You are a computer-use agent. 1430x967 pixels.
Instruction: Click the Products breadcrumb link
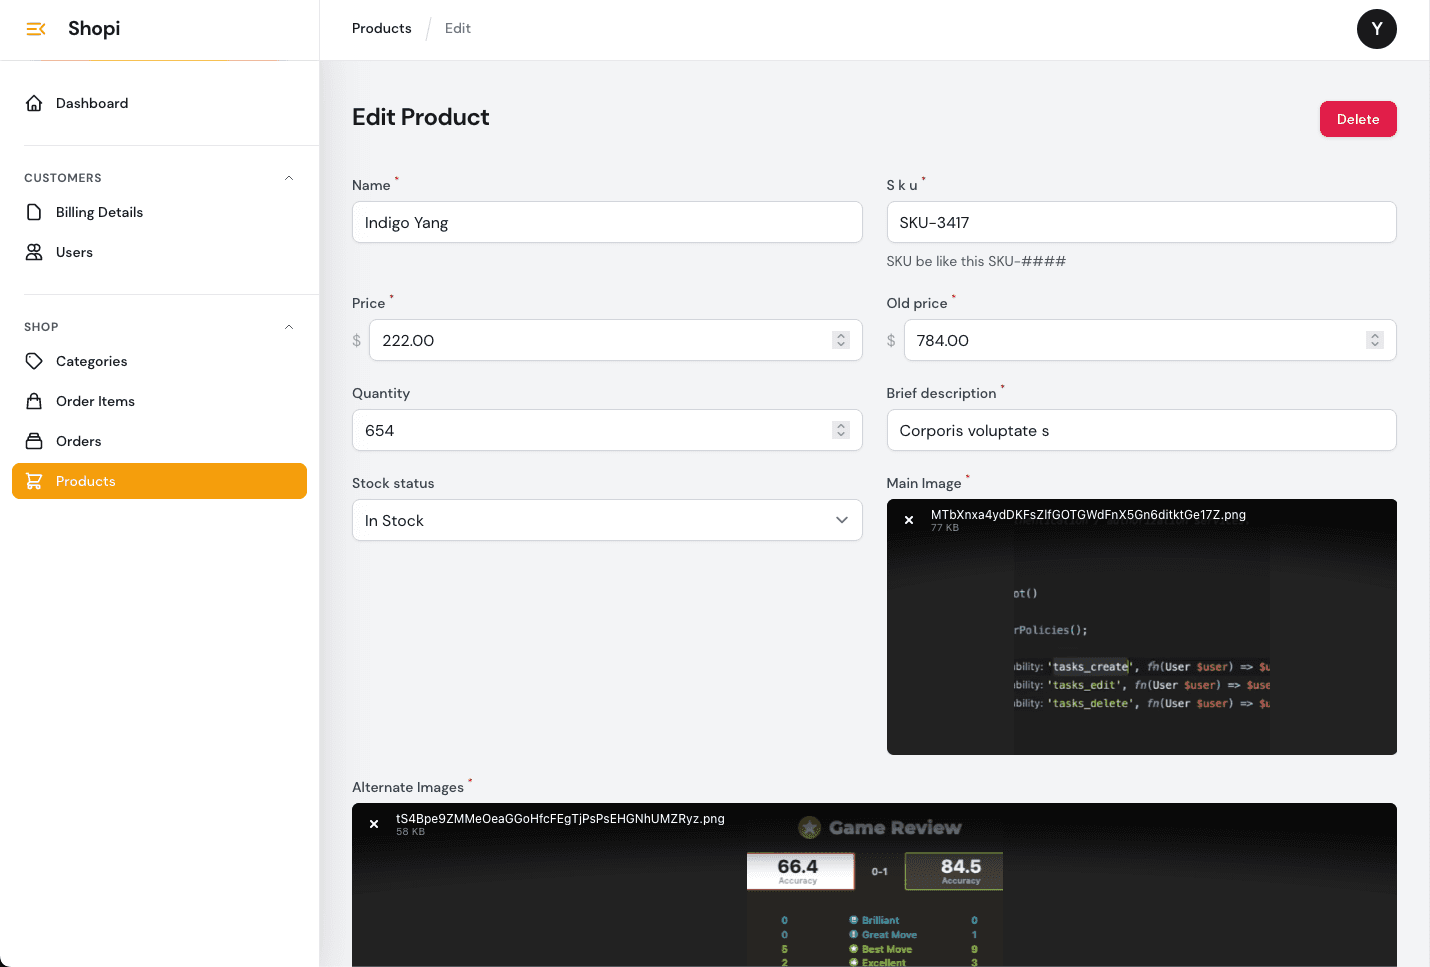[x=382, y=28]
